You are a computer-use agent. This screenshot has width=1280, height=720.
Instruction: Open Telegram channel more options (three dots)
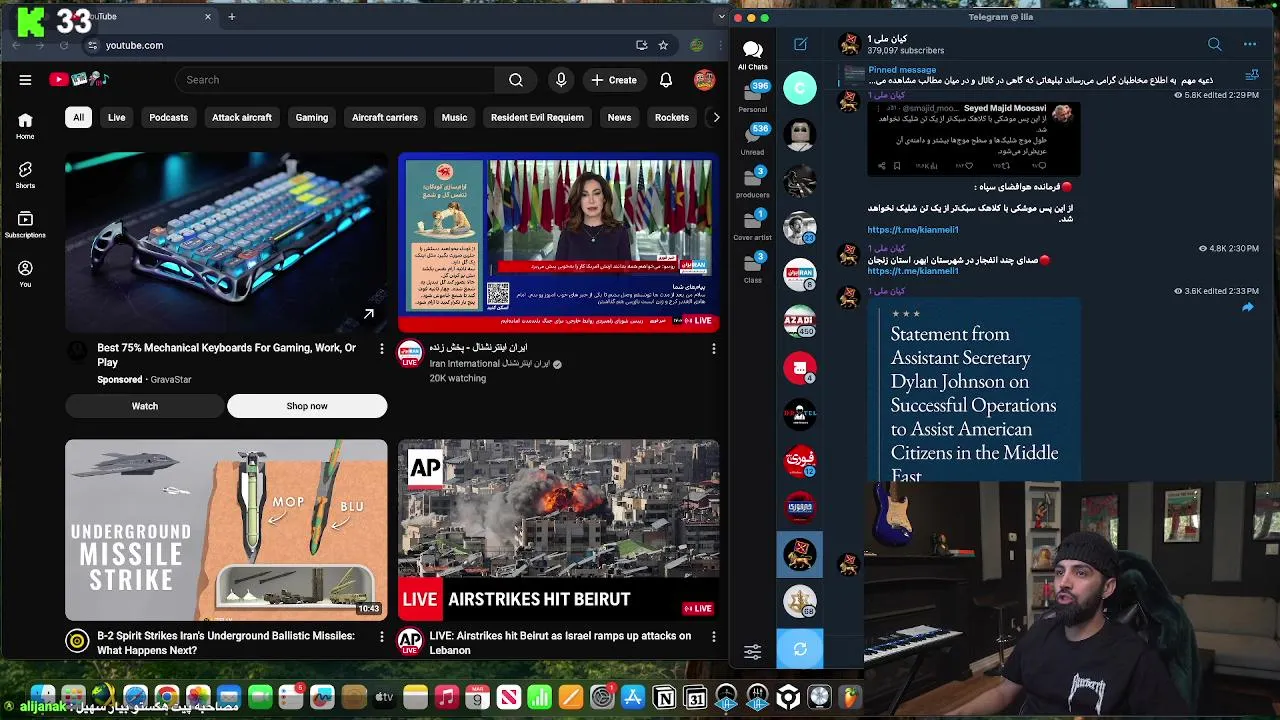1249,44
